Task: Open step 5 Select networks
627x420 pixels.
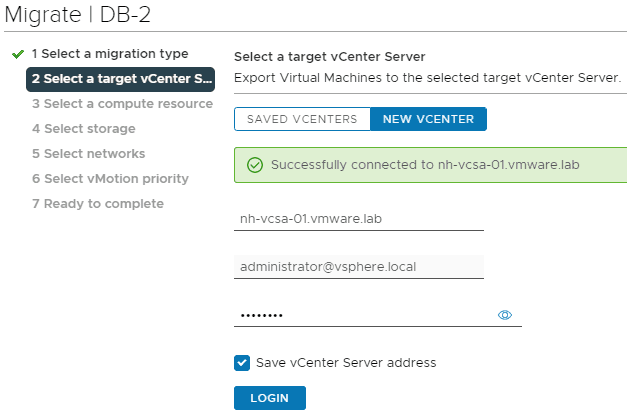Action: point(88,154)
